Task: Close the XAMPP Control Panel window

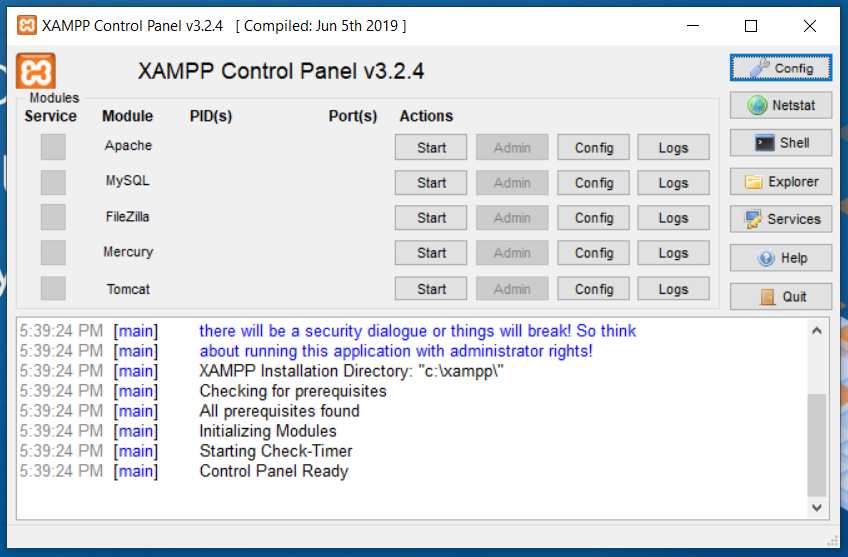Action: (x=810, y=25)
